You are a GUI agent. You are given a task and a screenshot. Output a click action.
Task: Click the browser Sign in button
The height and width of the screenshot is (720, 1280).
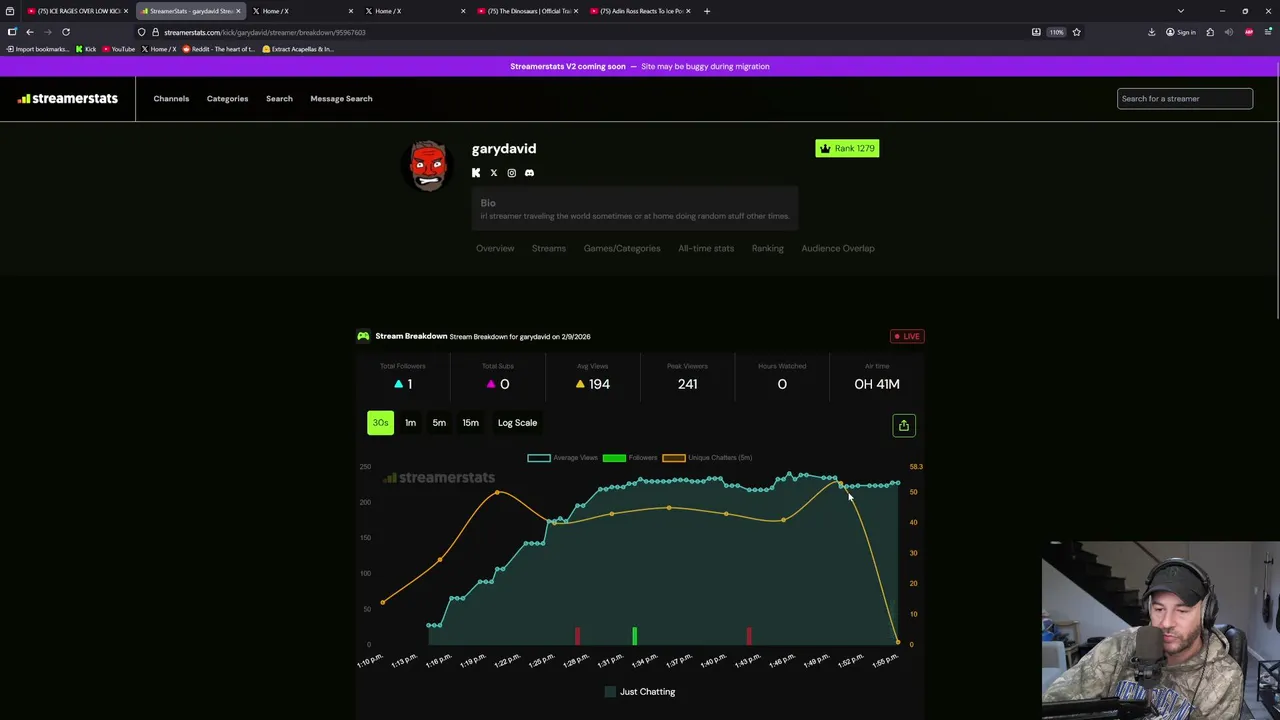pos(1181,32)
